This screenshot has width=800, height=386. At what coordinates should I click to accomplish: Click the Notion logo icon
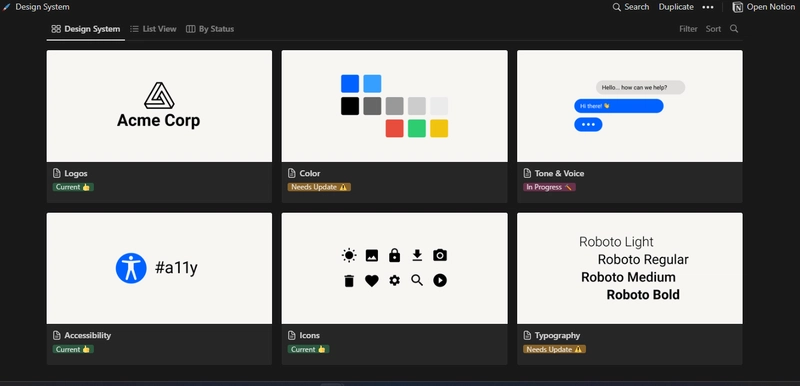click(x=738, y=7)
